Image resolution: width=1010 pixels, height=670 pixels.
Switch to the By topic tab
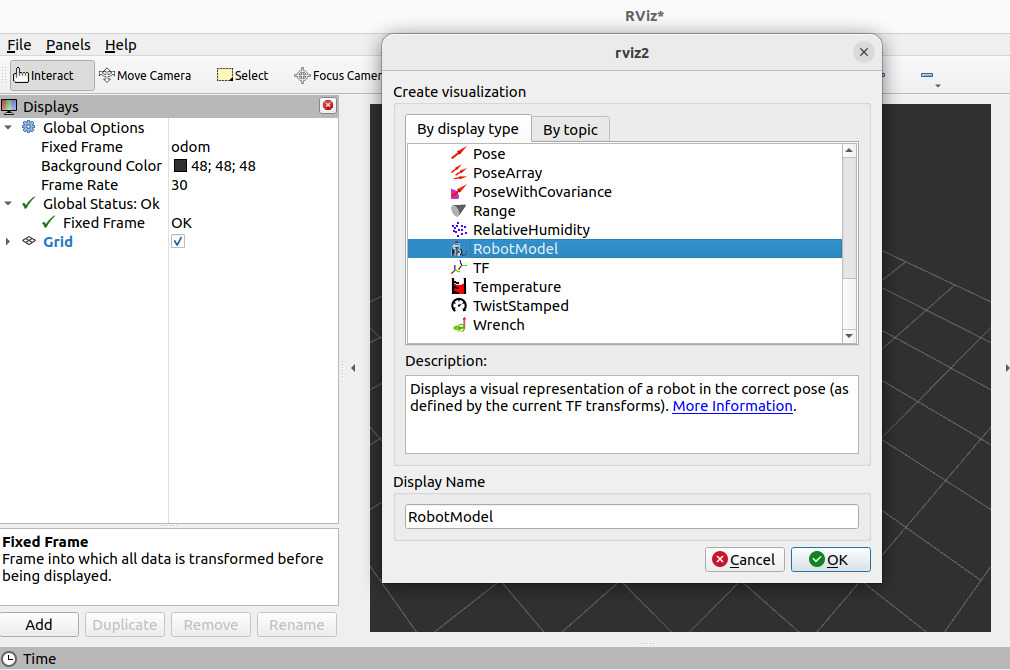[570, 129]
